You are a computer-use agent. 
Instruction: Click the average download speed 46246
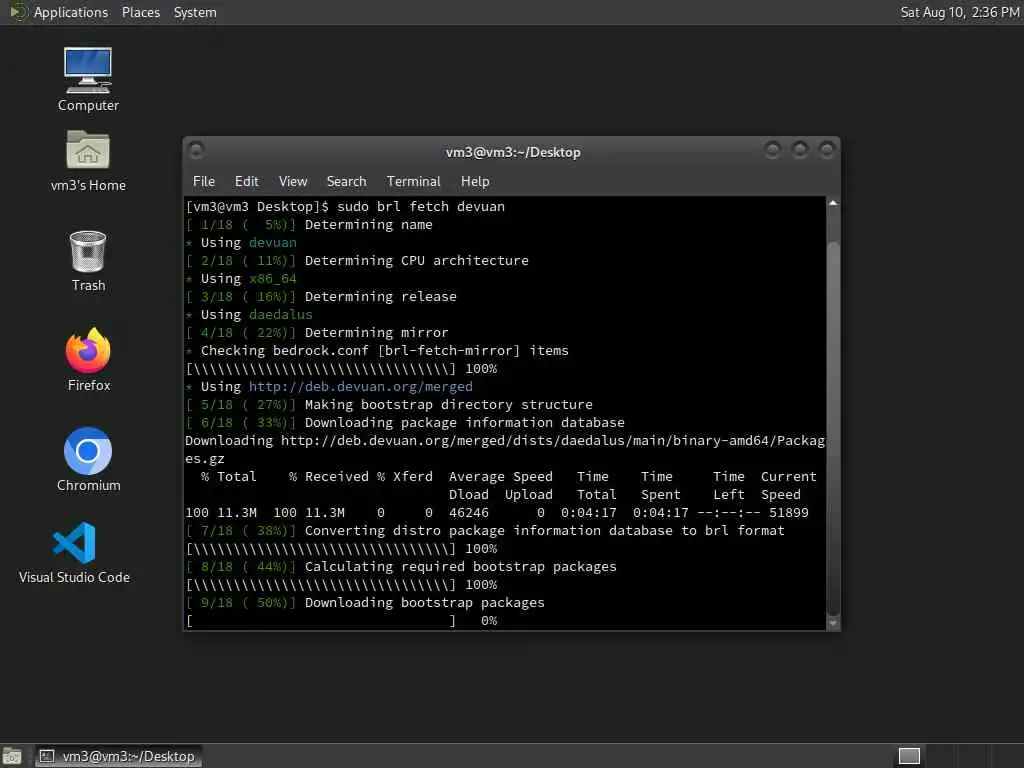(x=468, y=513)
